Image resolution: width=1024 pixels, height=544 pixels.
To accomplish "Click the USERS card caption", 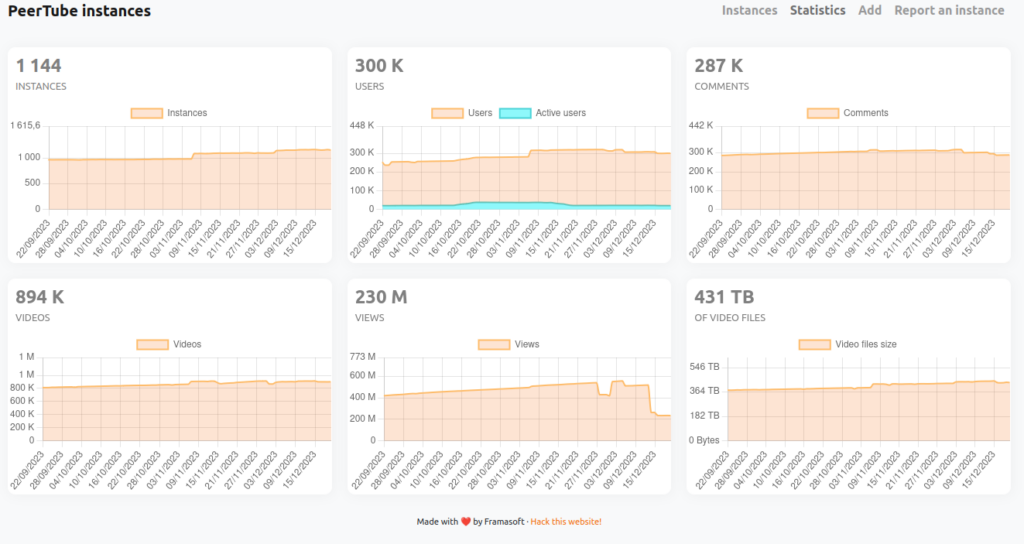I will 370,86.
